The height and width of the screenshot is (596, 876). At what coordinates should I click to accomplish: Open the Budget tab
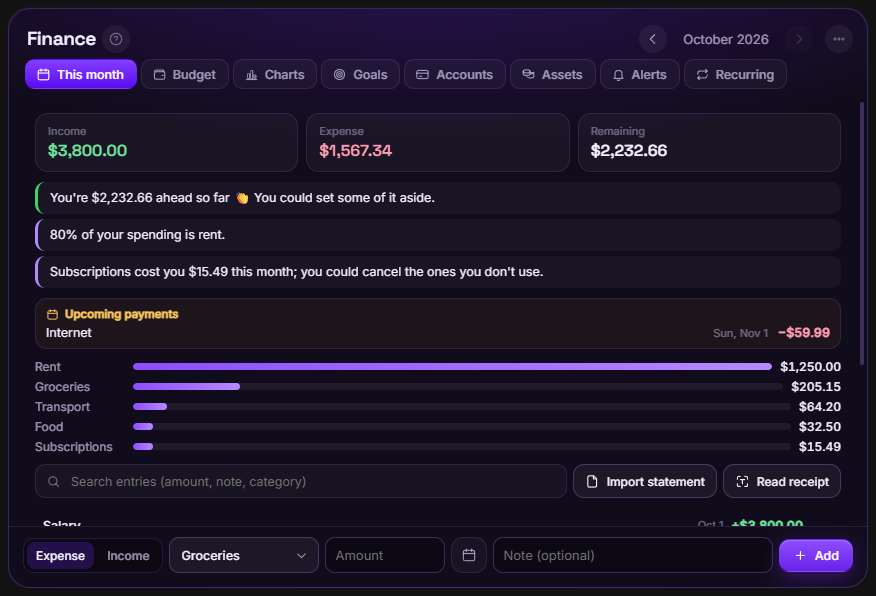pos(184,74)
